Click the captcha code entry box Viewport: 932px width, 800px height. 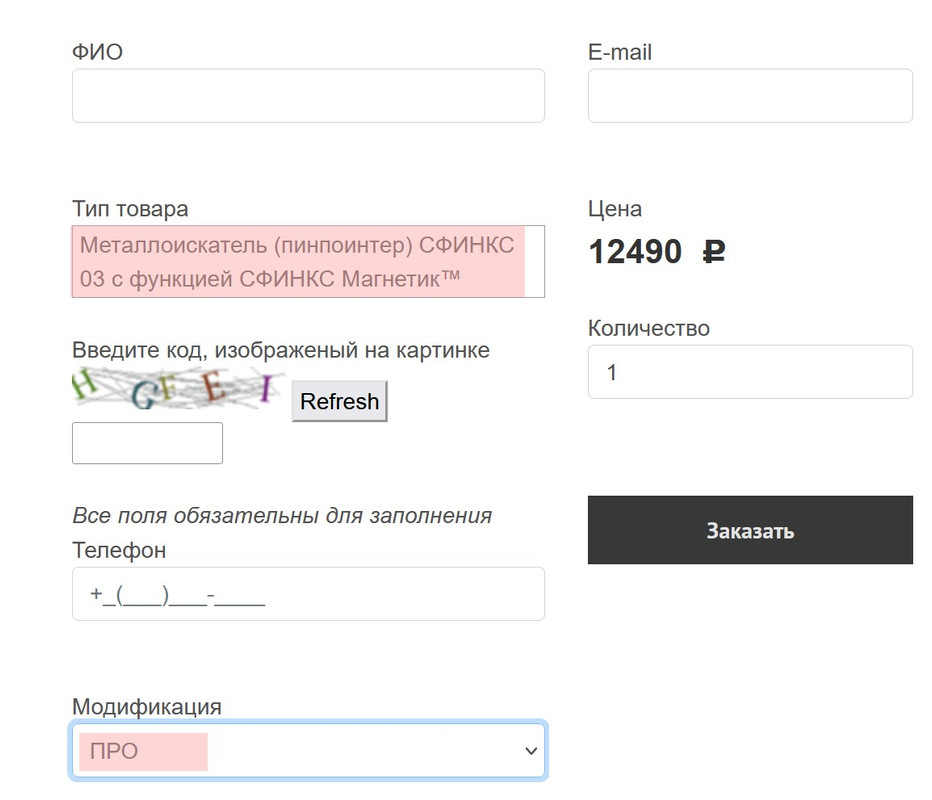pos(147,443)
